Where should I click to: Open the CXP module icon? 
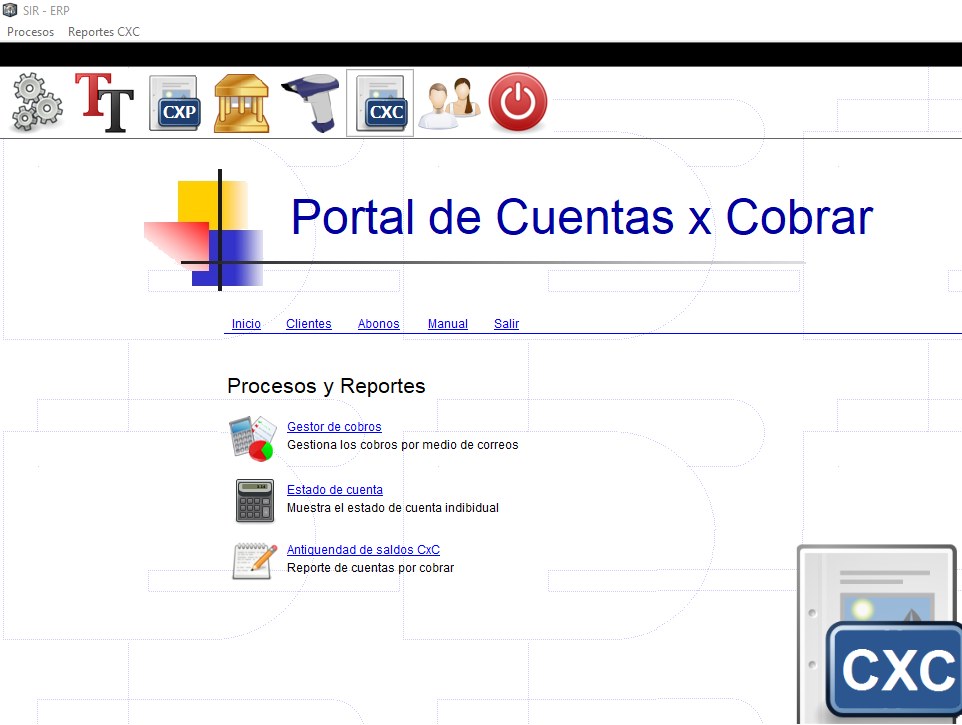tap(175, 103)
